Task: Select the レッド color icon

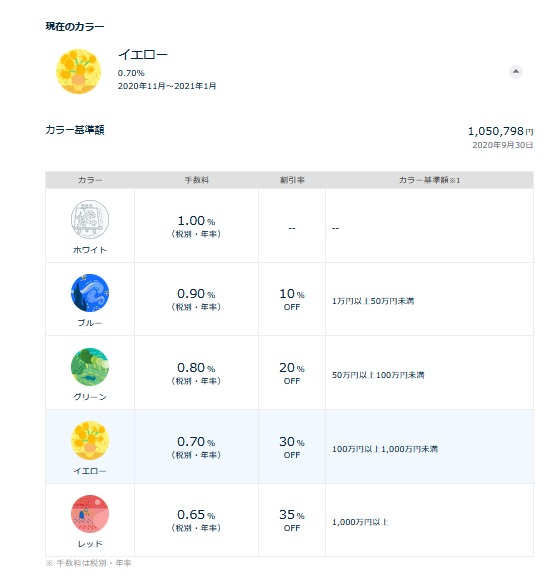Action: pos(90,514)
